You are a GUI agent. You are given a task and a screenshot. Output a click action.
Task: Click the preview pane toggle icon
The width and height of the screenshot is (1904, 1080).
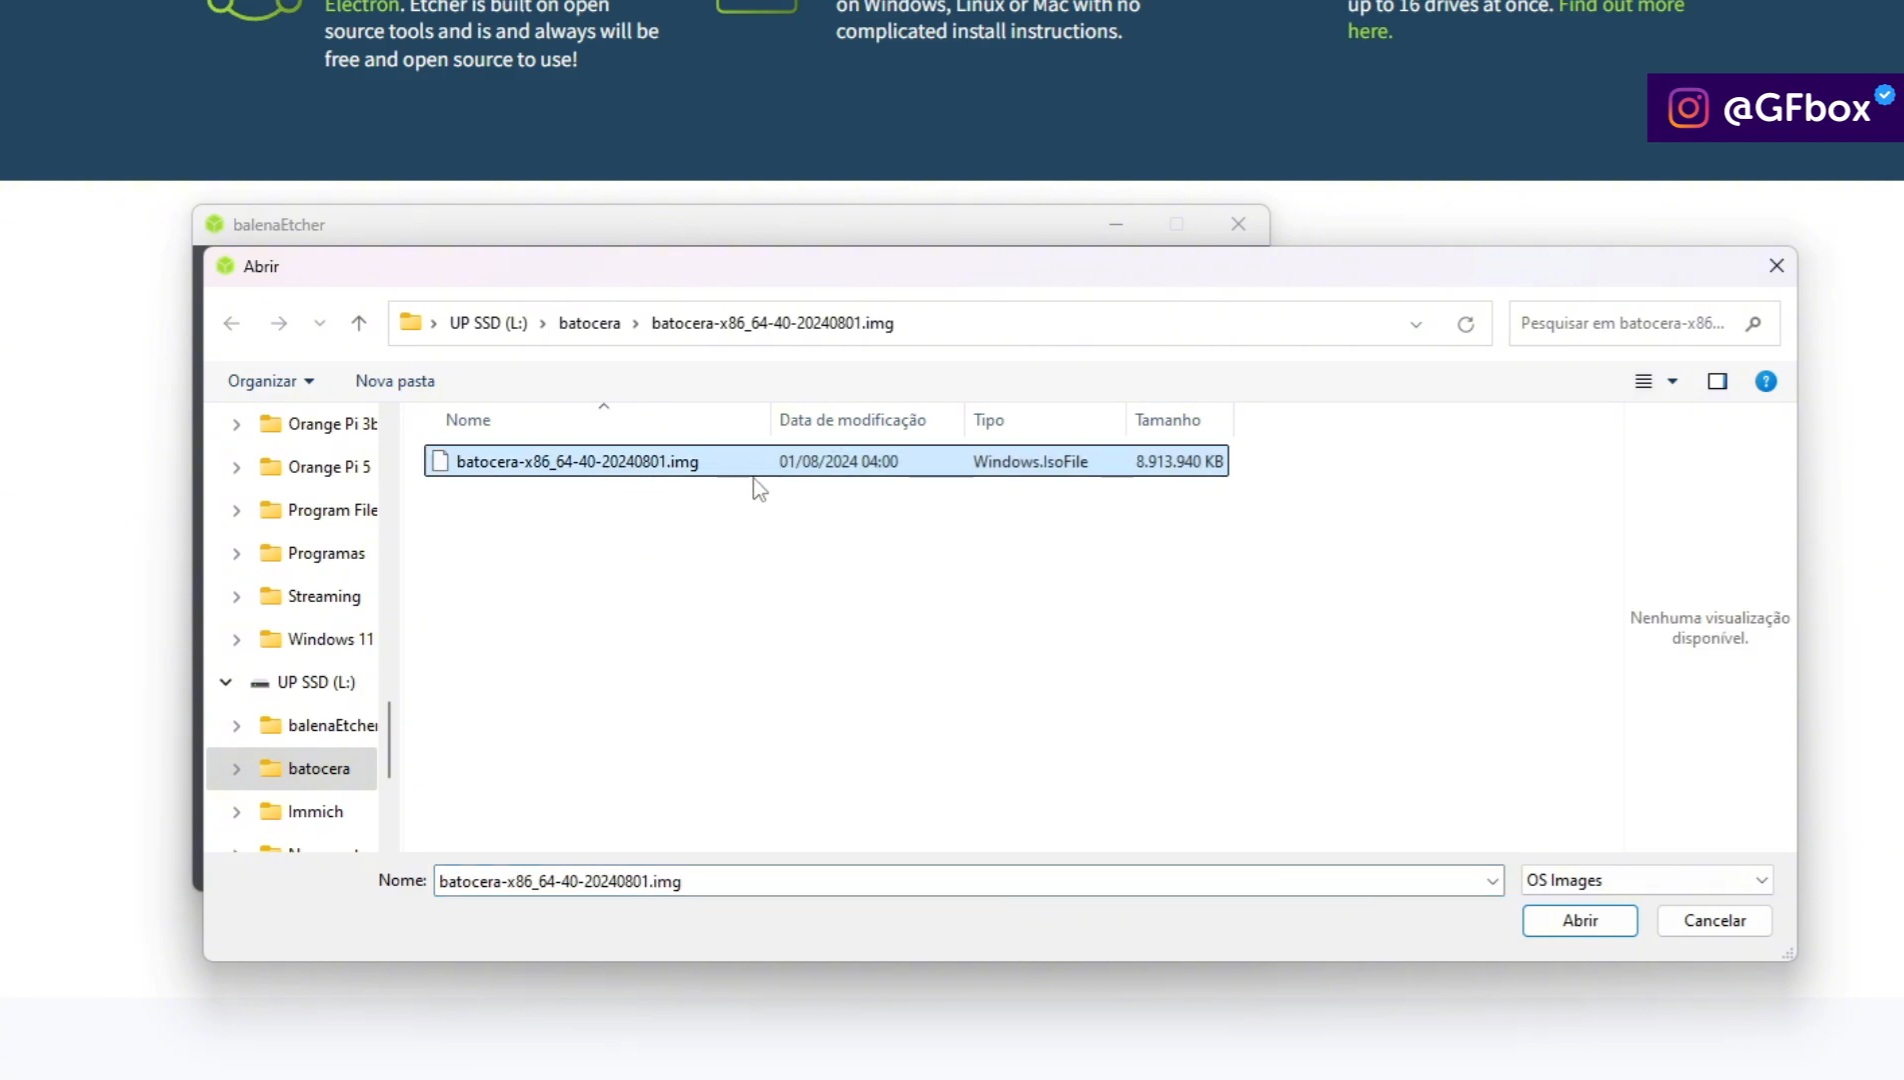tap(1717, 381)
